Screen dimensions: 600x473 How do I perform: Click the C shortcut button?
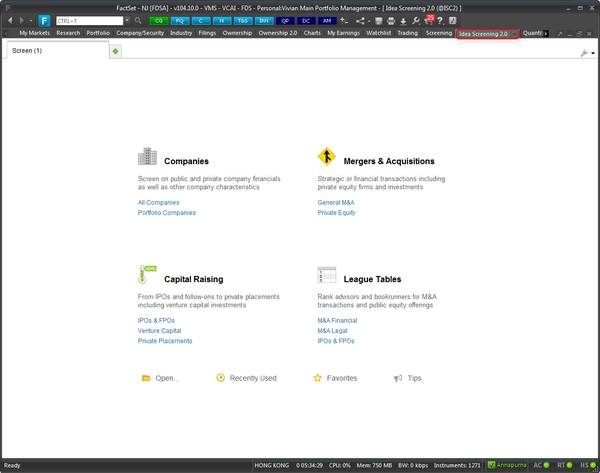point(201,21)
